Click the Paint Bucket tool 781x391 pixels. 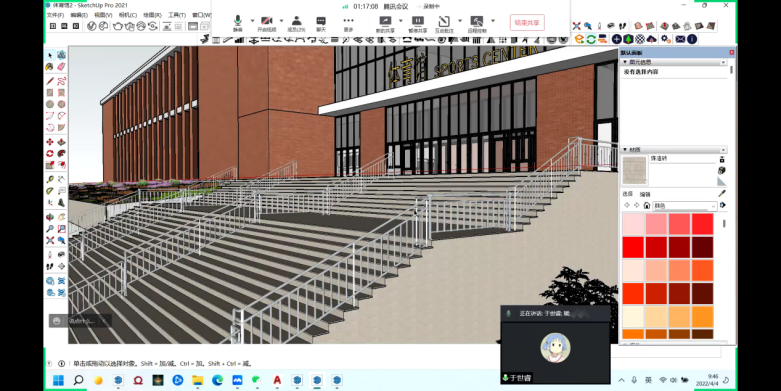click(50, 66)
